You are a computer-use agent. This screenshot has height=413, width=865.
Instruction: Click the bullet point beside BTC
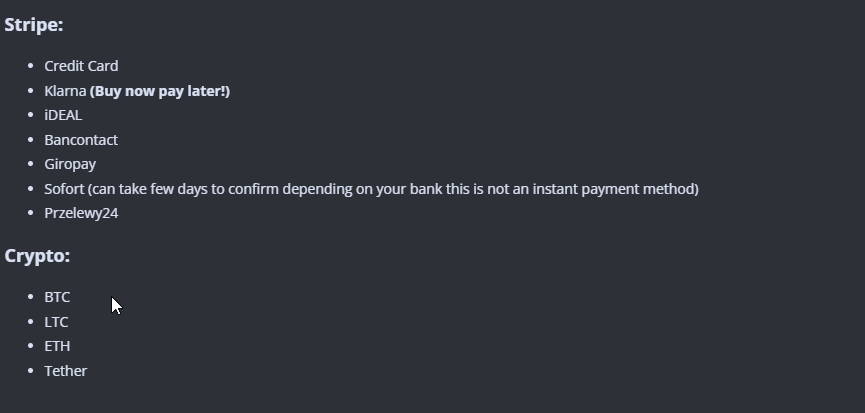[x=30, y=297]
